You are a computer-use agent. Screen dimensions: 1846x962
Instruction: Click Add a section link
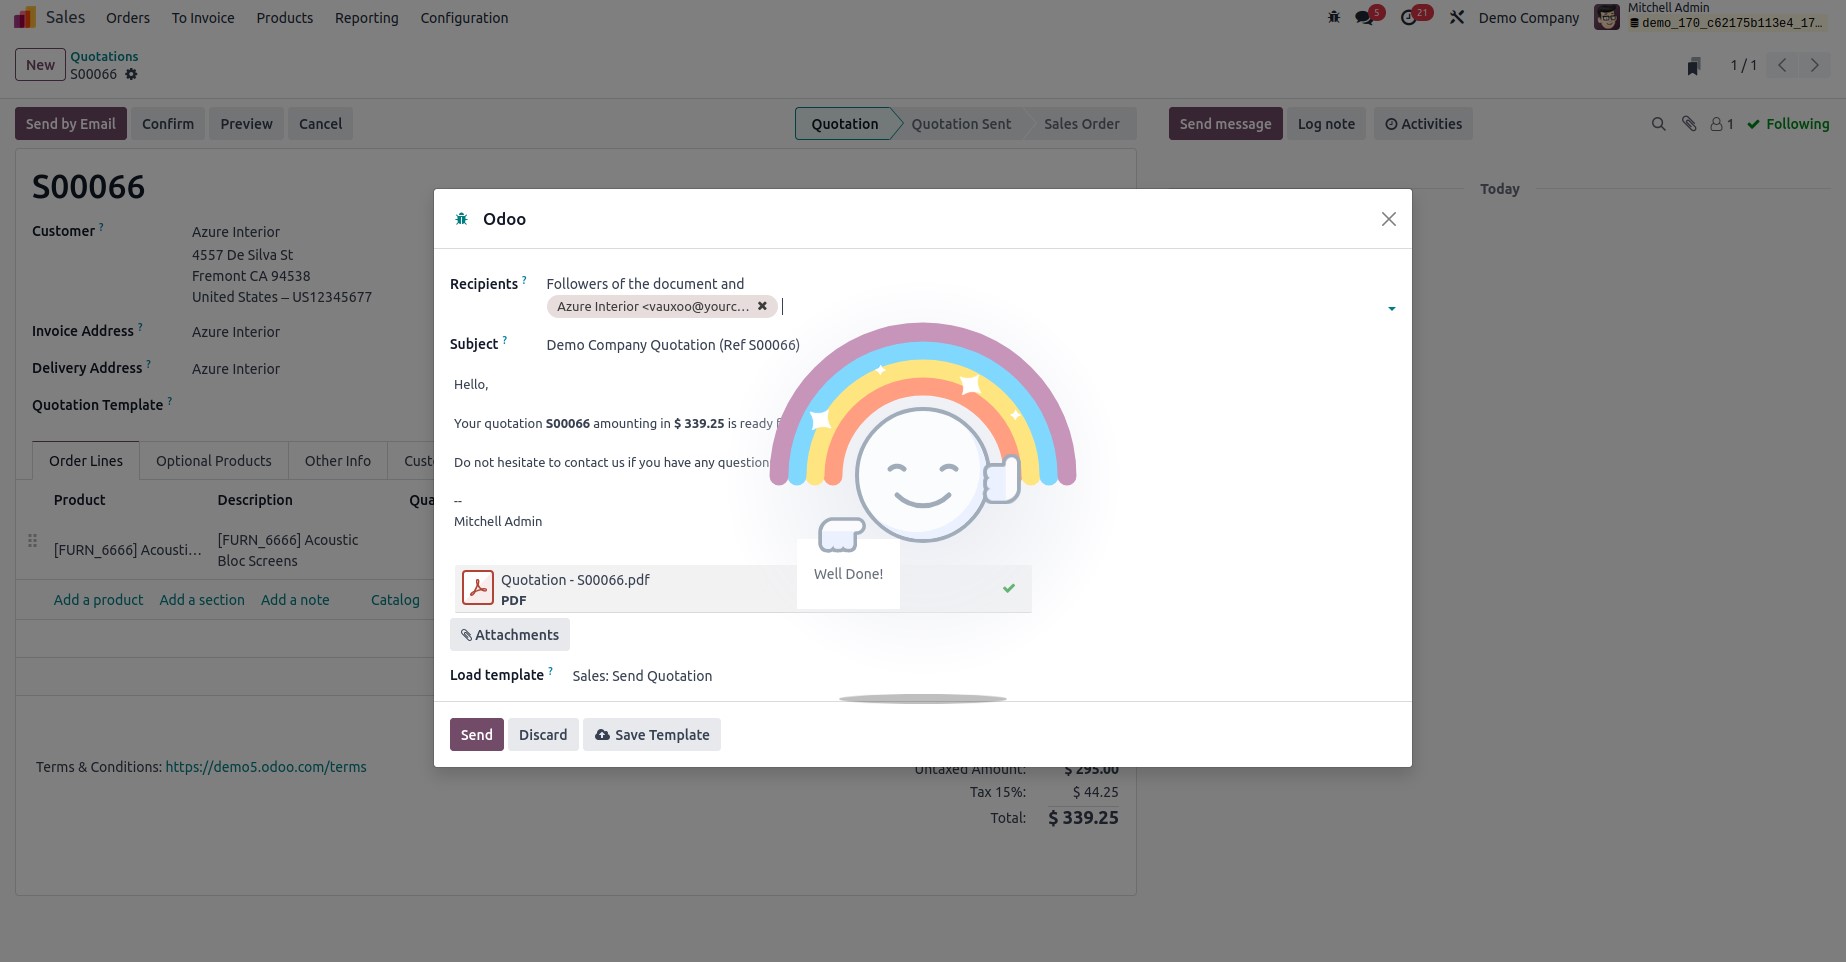coord(202,600)
